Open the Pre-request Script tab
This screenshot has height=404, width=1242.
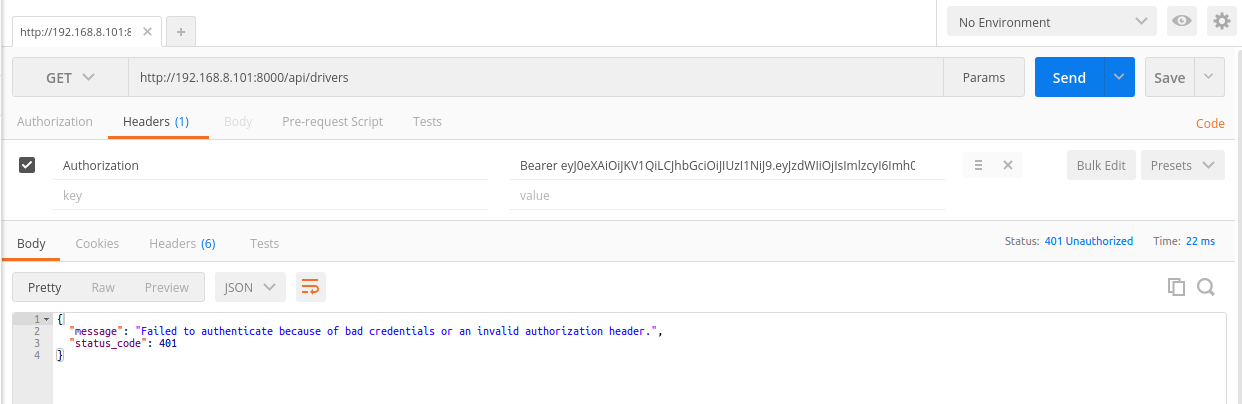332,122
